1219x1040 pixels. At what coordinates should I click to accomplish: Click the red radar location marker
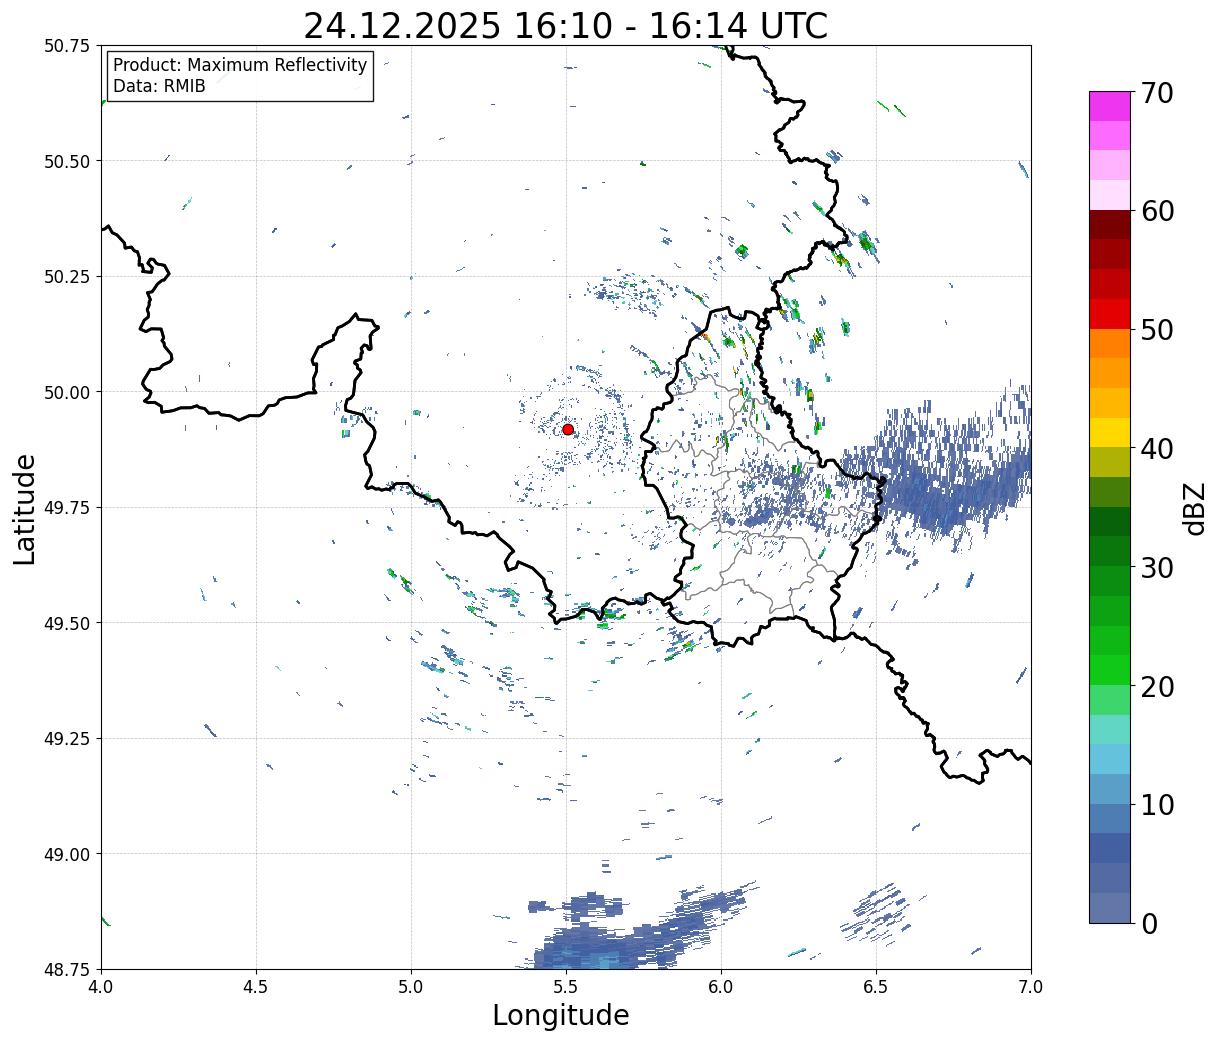tap(568, 429)
